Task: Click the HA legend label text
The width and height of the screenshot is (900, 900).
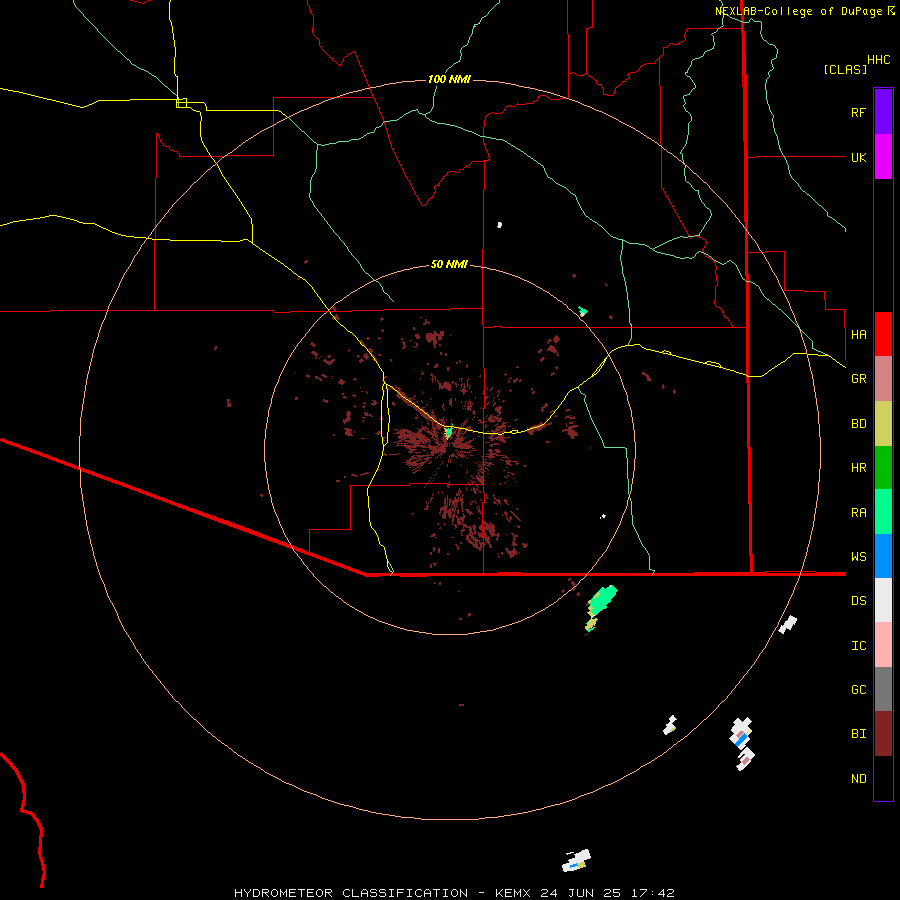Action: 859,334
